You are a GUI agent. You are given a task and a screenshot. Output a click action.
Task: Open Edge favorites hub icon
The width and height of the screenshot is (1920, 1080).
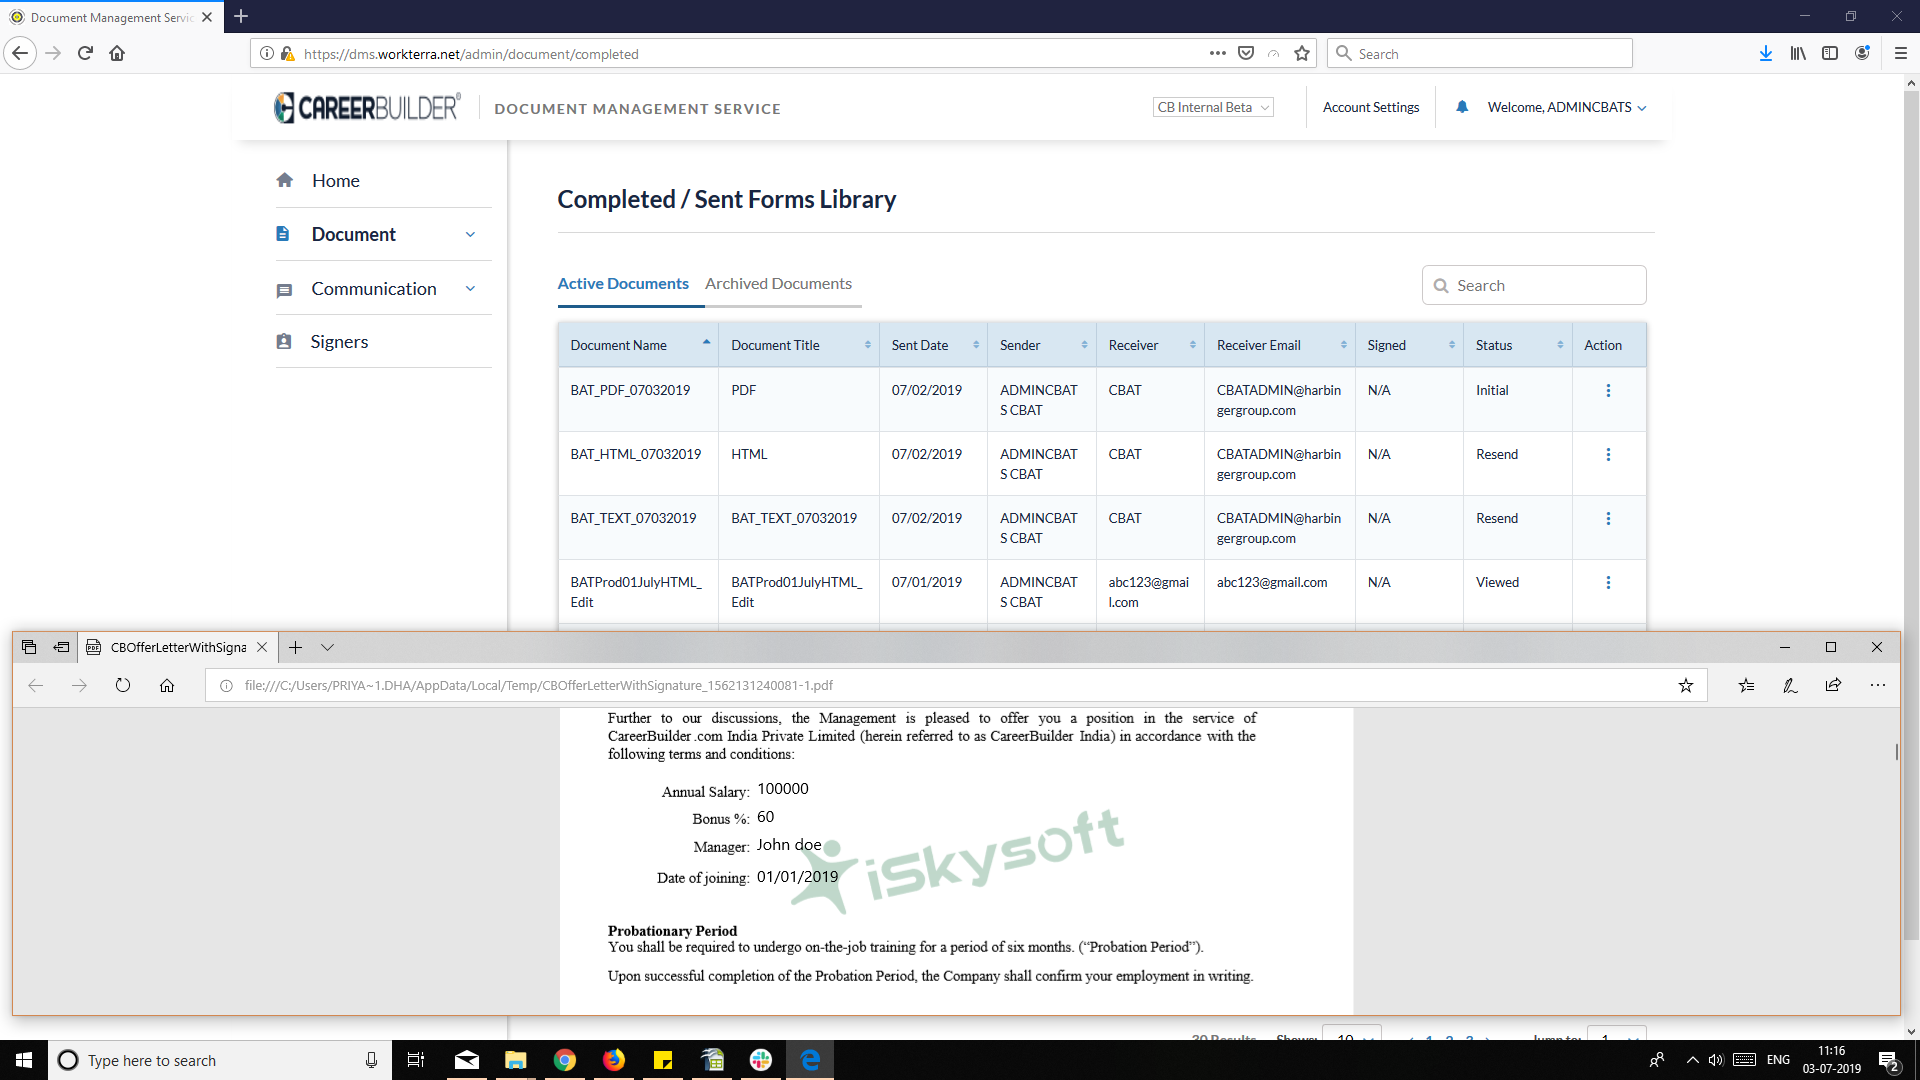click(x=1746, y=685)
